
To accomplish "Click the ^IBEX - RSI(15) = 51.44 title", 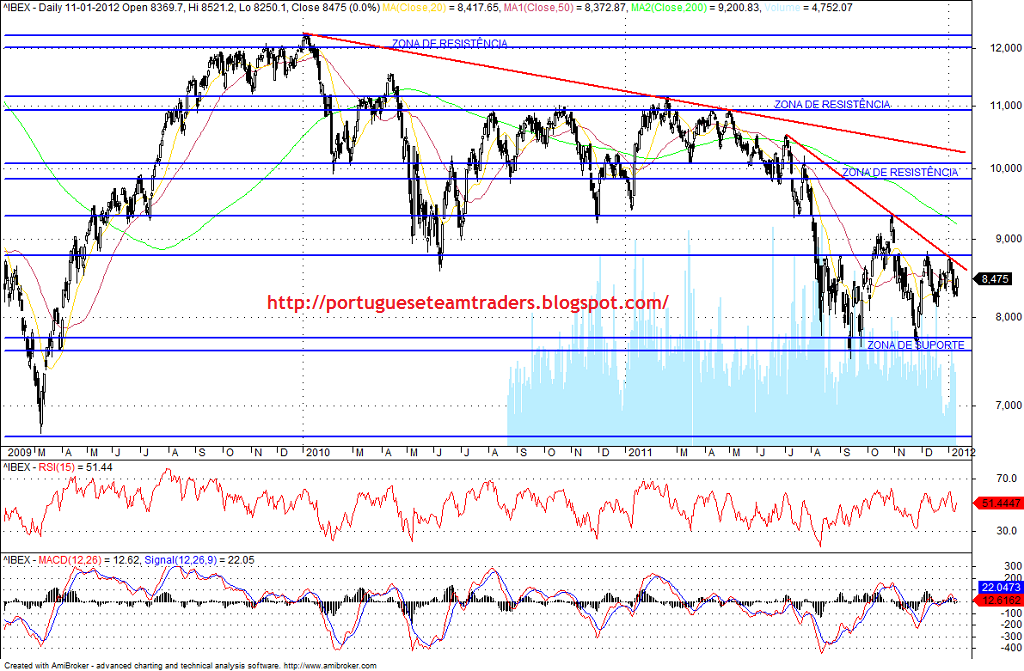I will (x=57, y=467).
